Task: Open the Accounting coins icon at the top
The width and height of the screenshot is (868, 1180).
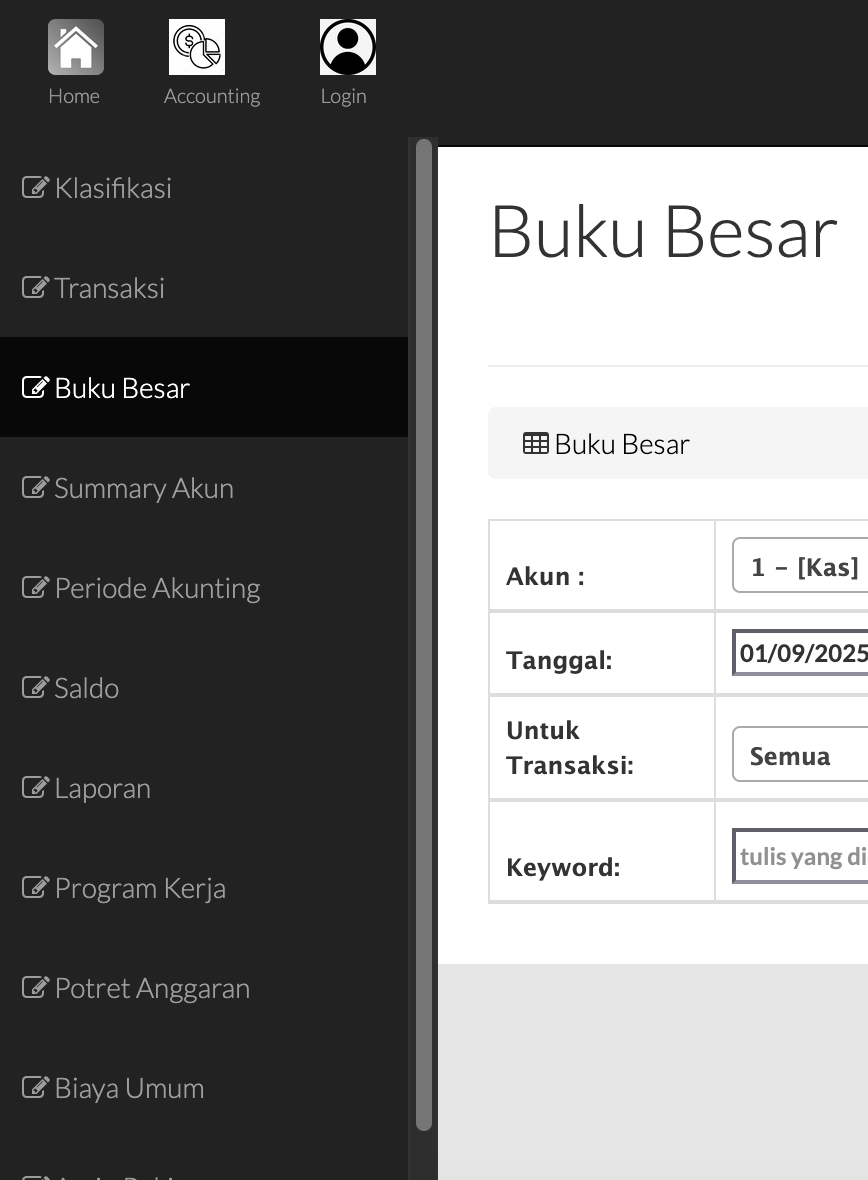Action: [196, 46]
